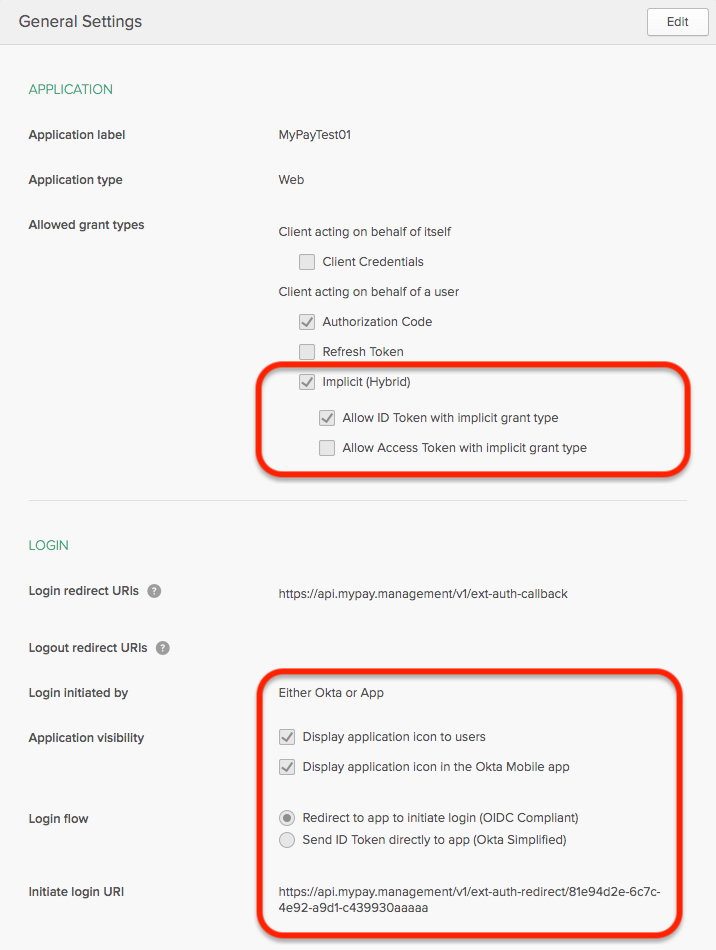Click the Edit button in General Settings
716x950 pixels.
(677, 22)
